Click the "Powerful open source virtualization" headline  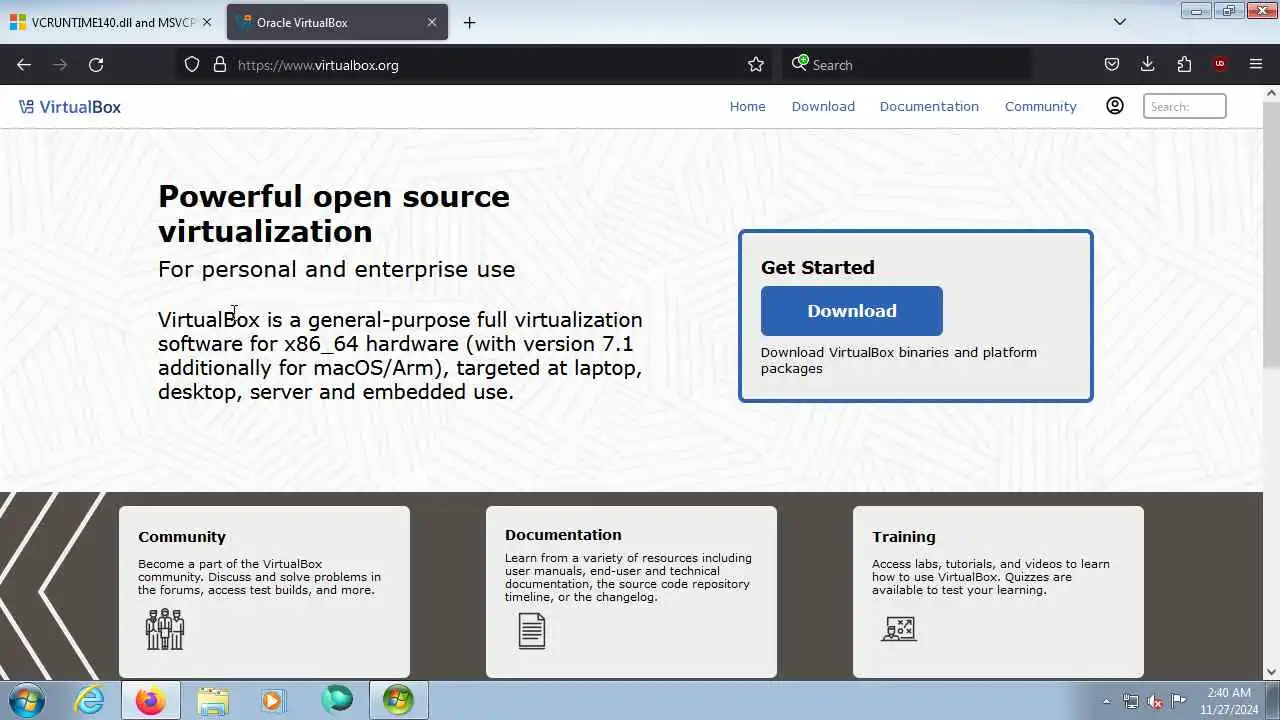point(334,213)
